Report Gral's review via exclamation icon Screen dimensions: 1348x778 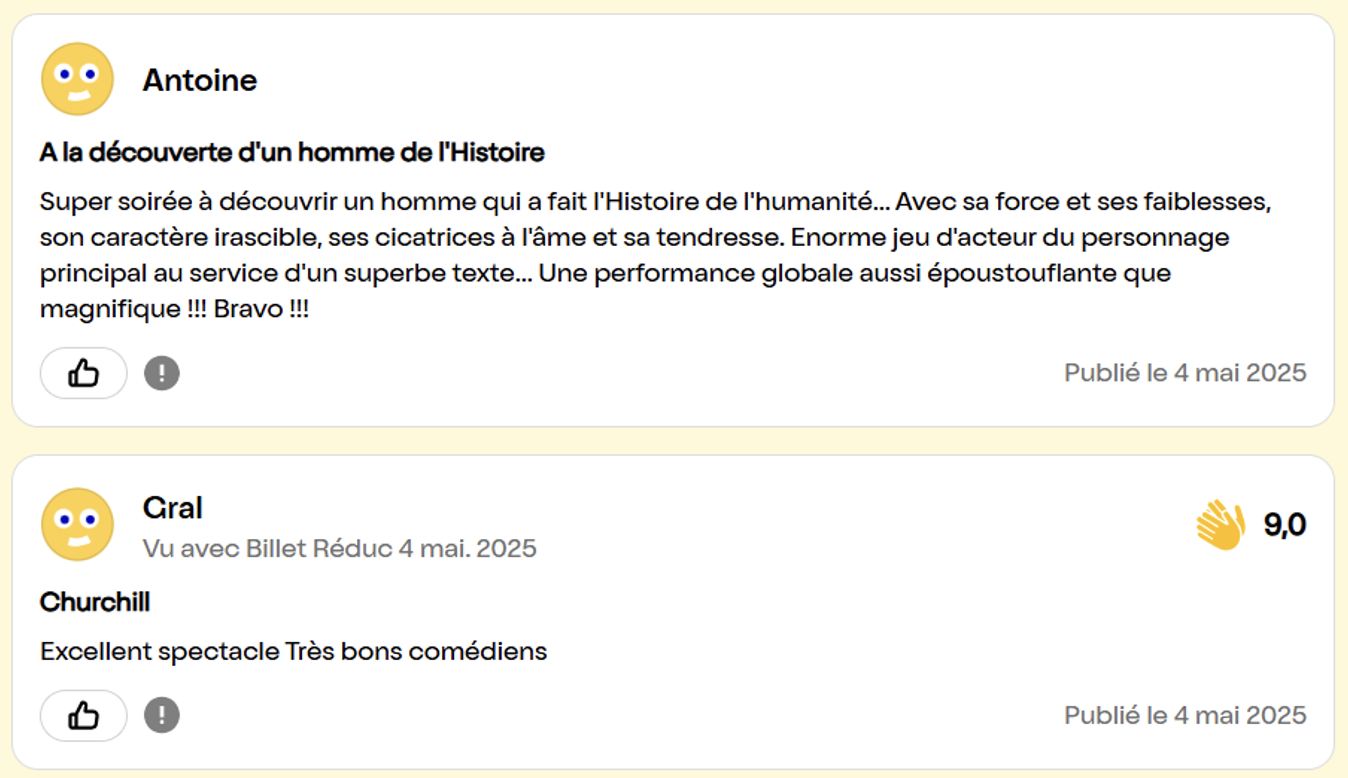pyautogui.click(x=162, y=716)
